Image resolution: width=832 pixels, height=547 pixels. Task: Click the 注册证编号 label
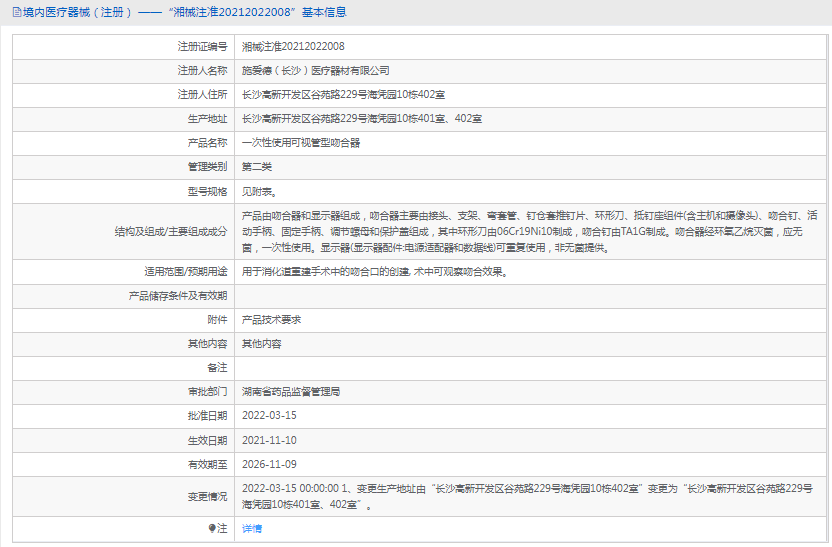[202, 47]
